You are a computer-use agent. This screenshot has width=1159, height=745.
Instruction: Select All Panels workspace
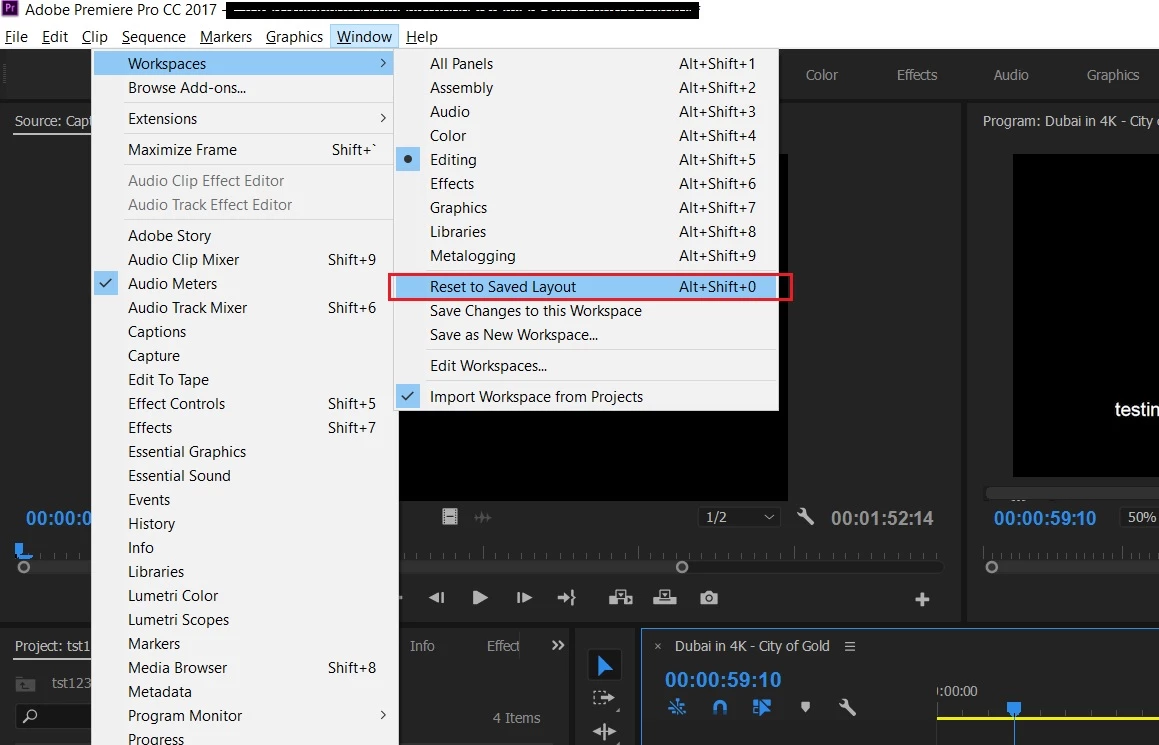(585, 64)
